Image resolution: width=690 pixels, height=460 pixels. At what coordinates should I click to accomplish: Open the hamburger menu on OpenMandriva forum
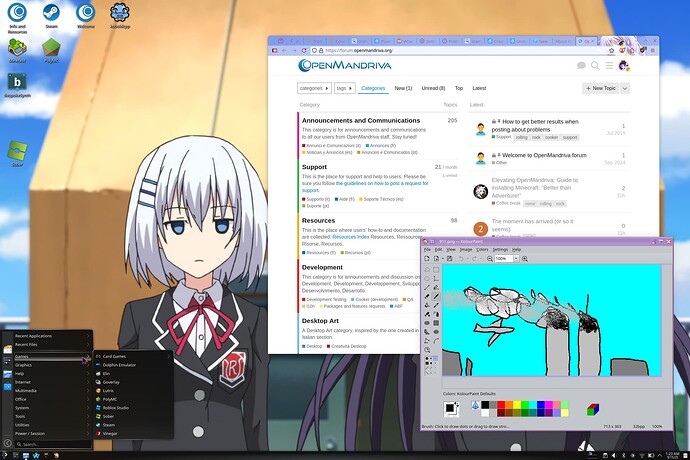[x=609, y=66]
